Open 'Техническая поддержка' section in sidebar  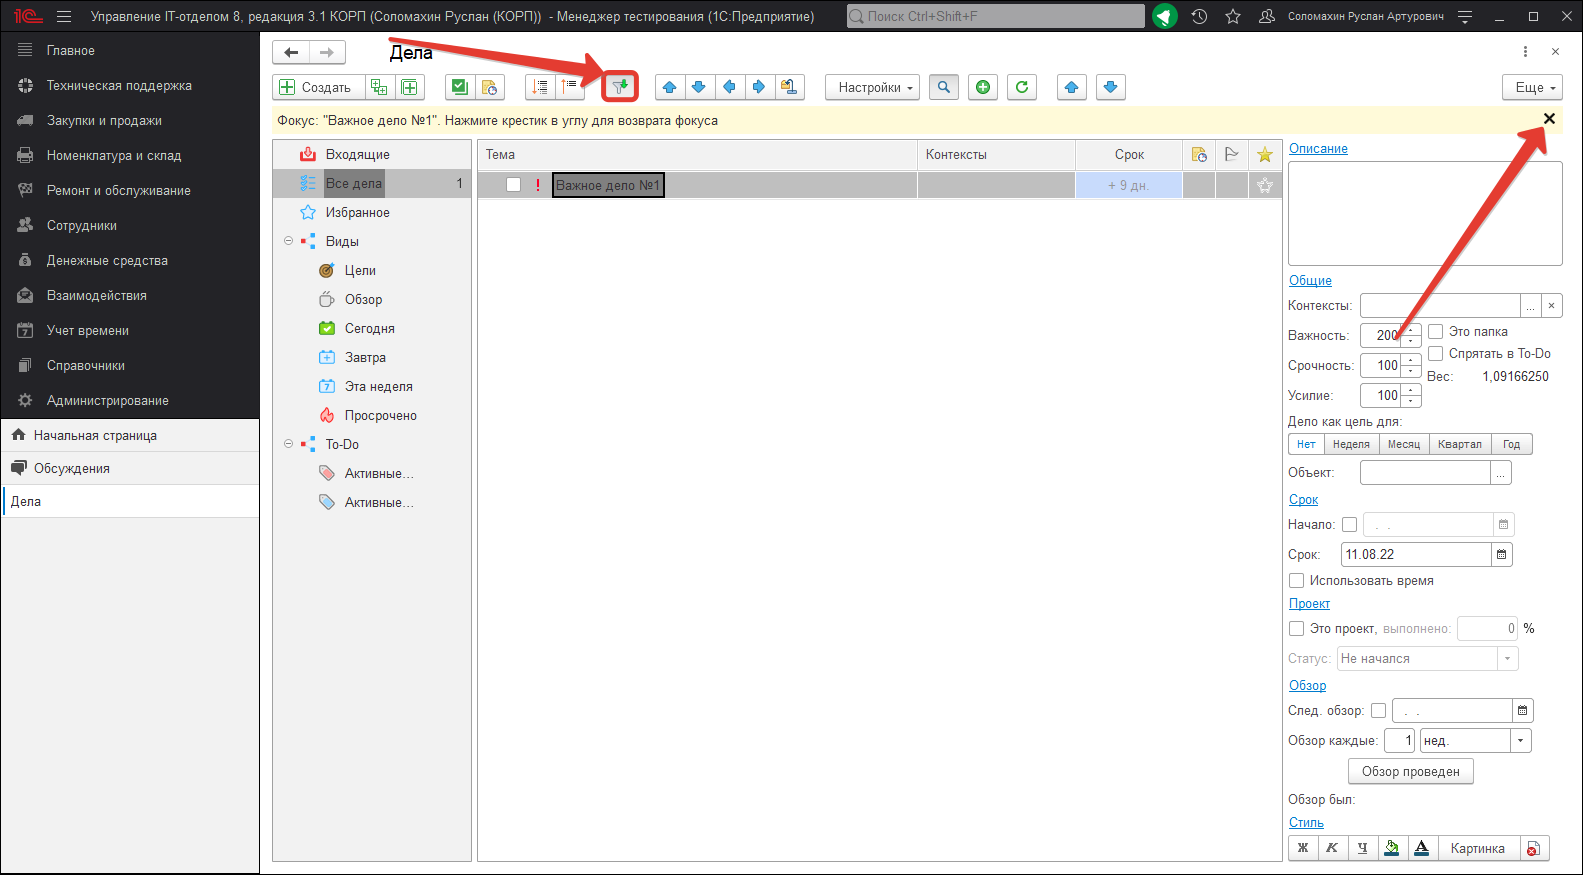tap(119, 85)
